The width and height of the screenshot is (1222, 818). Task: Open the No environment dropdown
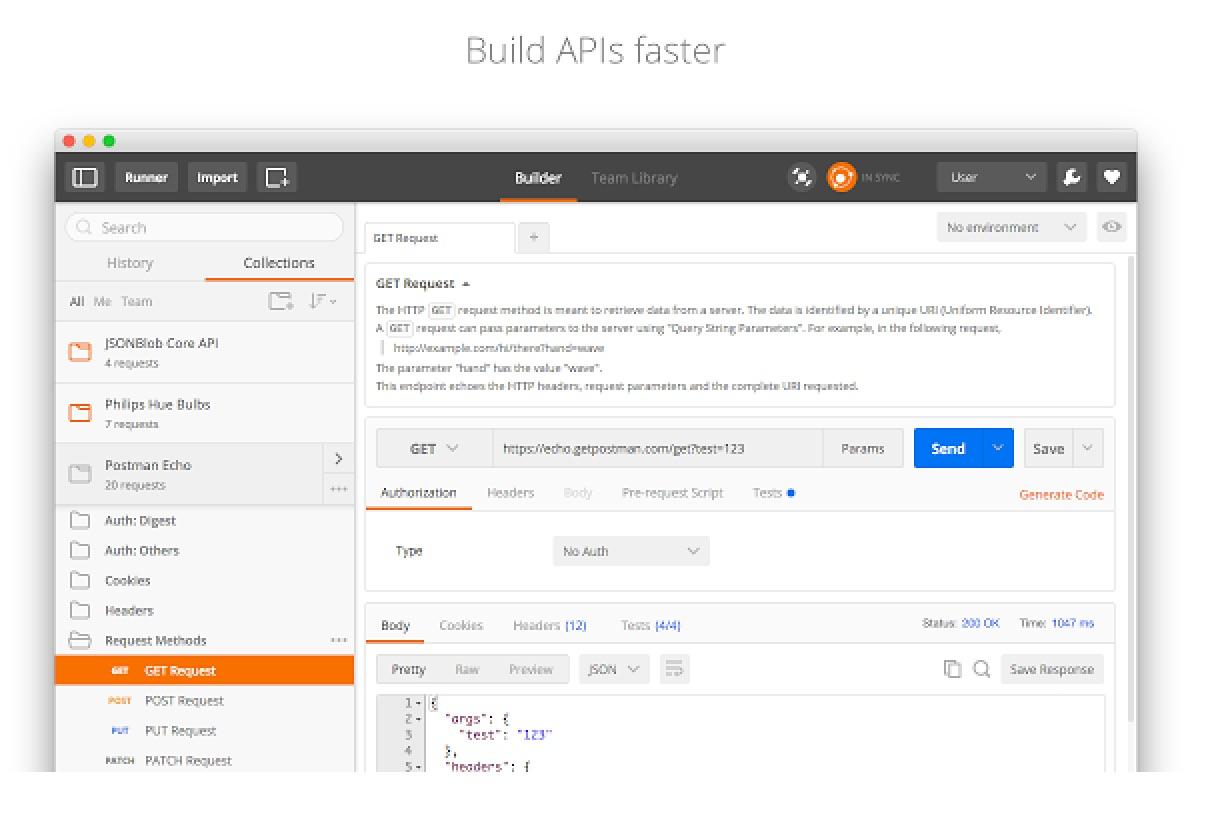(x=1012, y=227)
